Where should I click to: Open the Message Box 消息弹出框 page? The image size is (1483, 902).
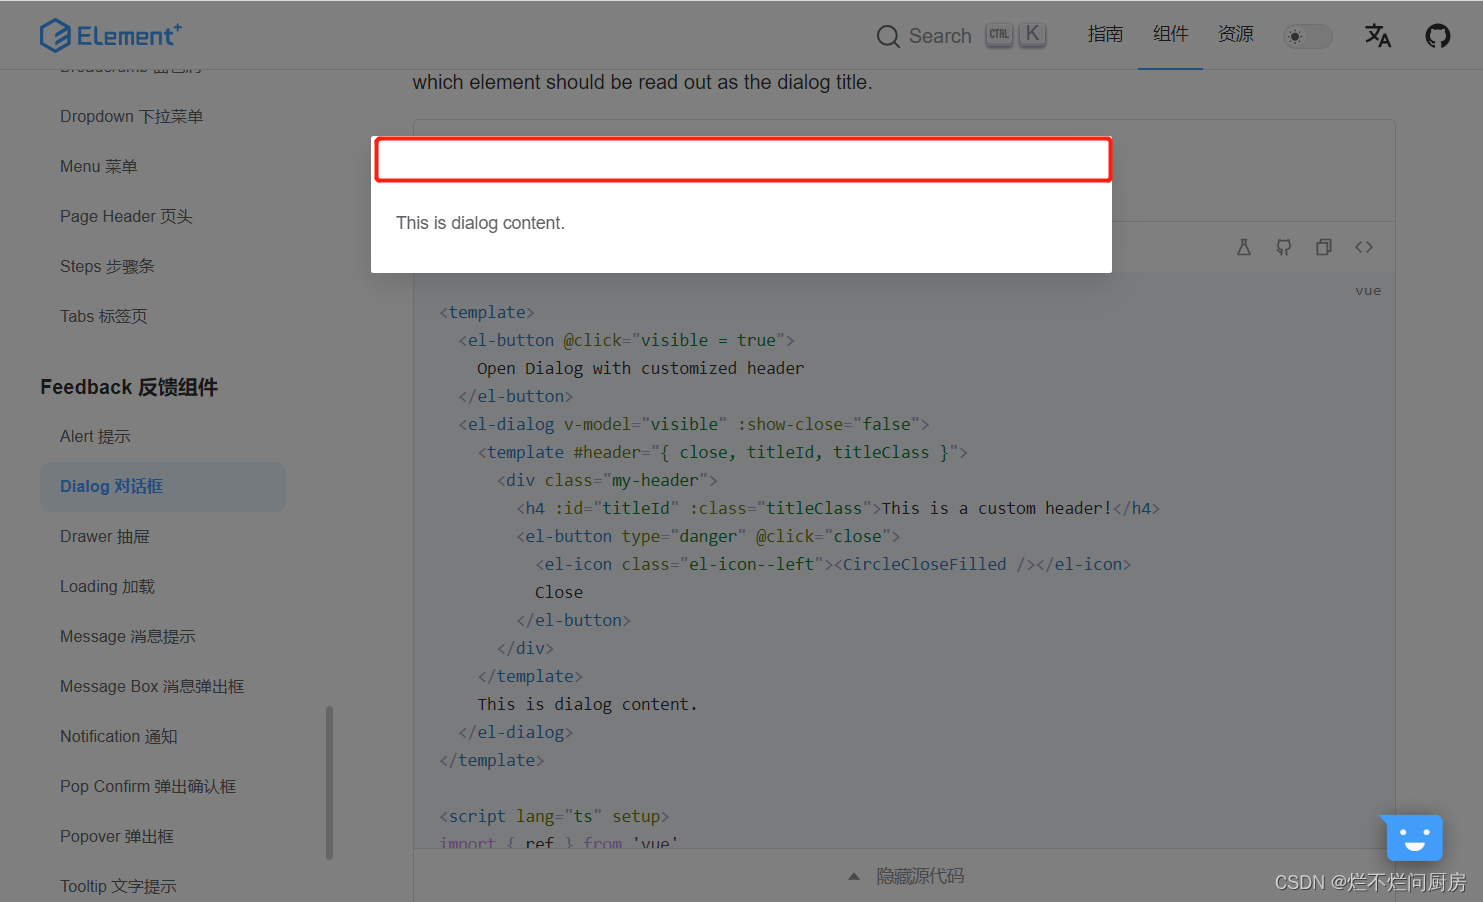152,686
